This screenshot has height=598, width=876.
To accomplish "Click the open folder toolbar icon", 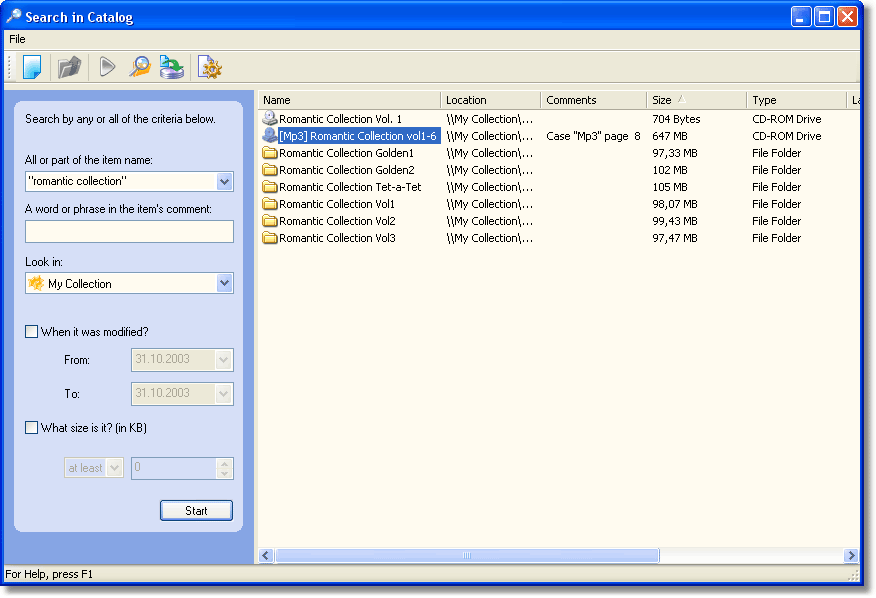I will (x=70, y=67).
